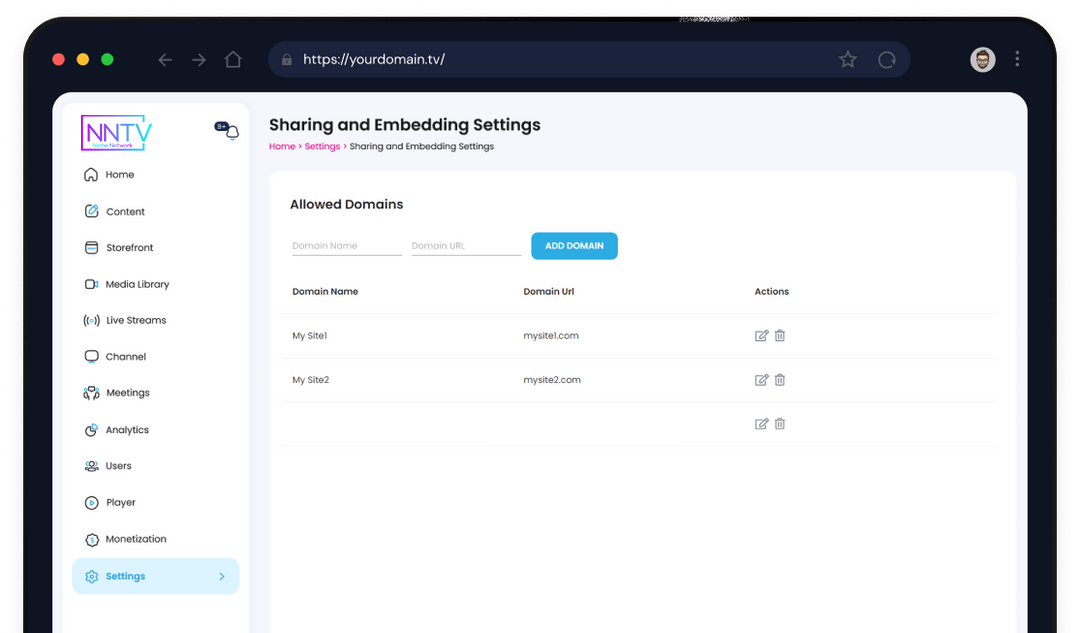
Task: Bookmark page with the star icon
Action: pos(848,60)
